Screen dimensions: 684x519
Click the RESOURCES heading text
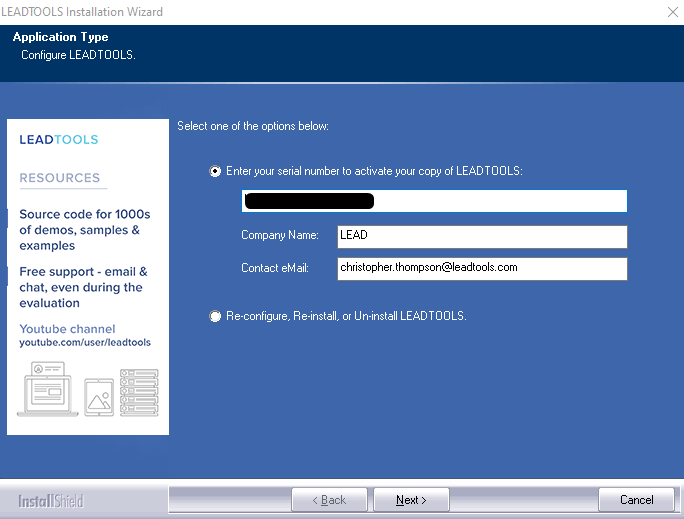[60, 178]
